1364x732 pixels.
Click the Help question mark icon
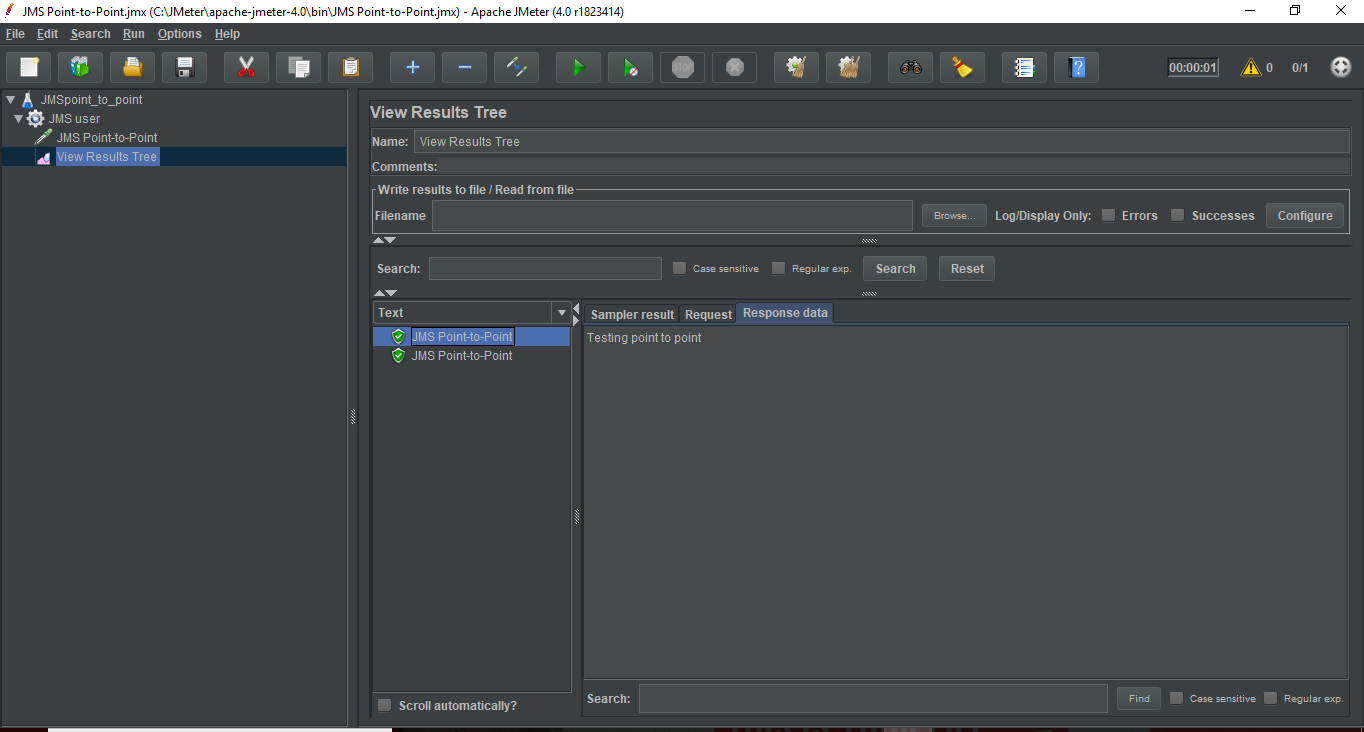[x=1076, y=68]
